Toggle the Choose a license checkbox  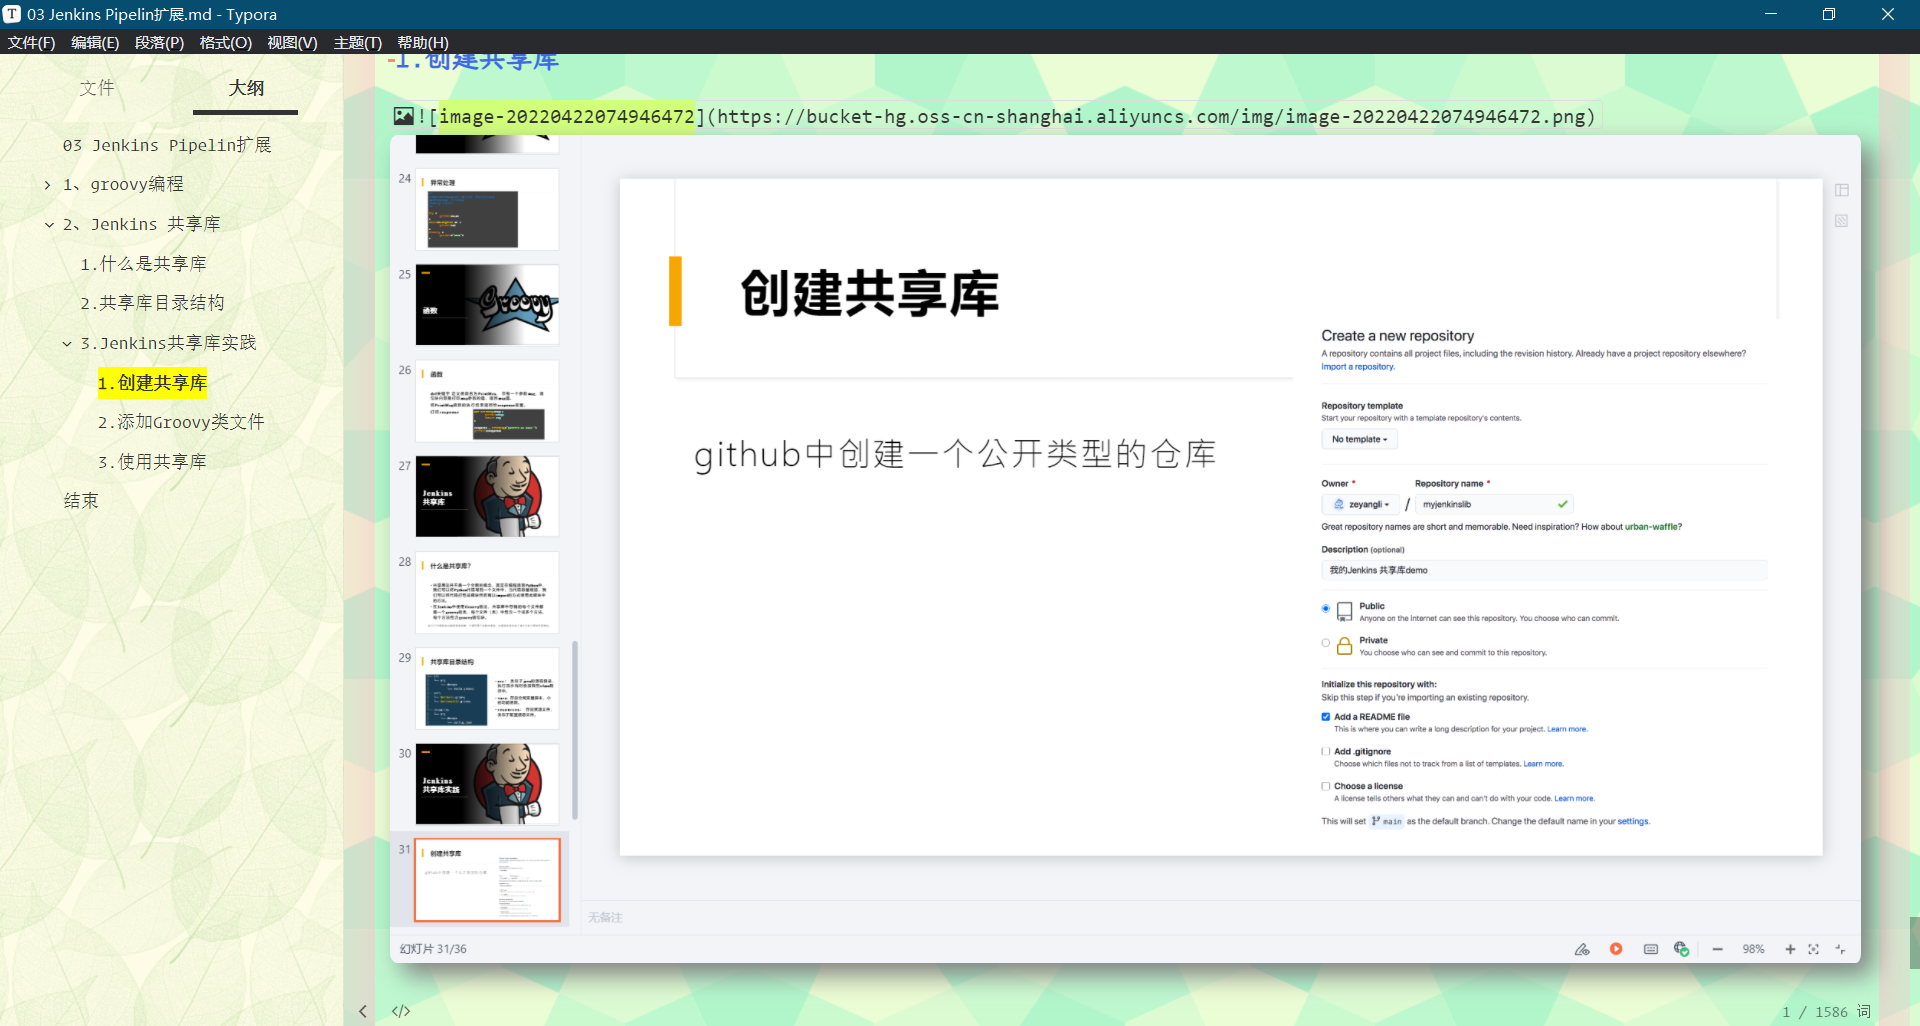(1326, 786)
